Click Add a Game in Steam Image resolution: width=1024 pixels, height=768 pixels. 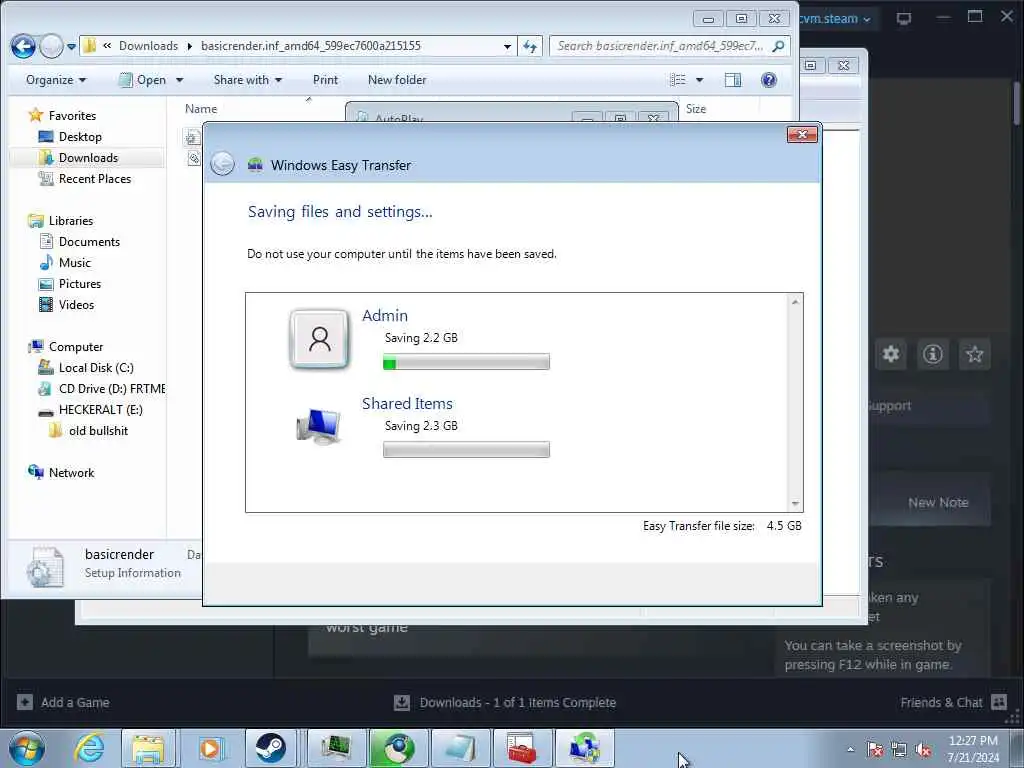(x=63, y=702)
